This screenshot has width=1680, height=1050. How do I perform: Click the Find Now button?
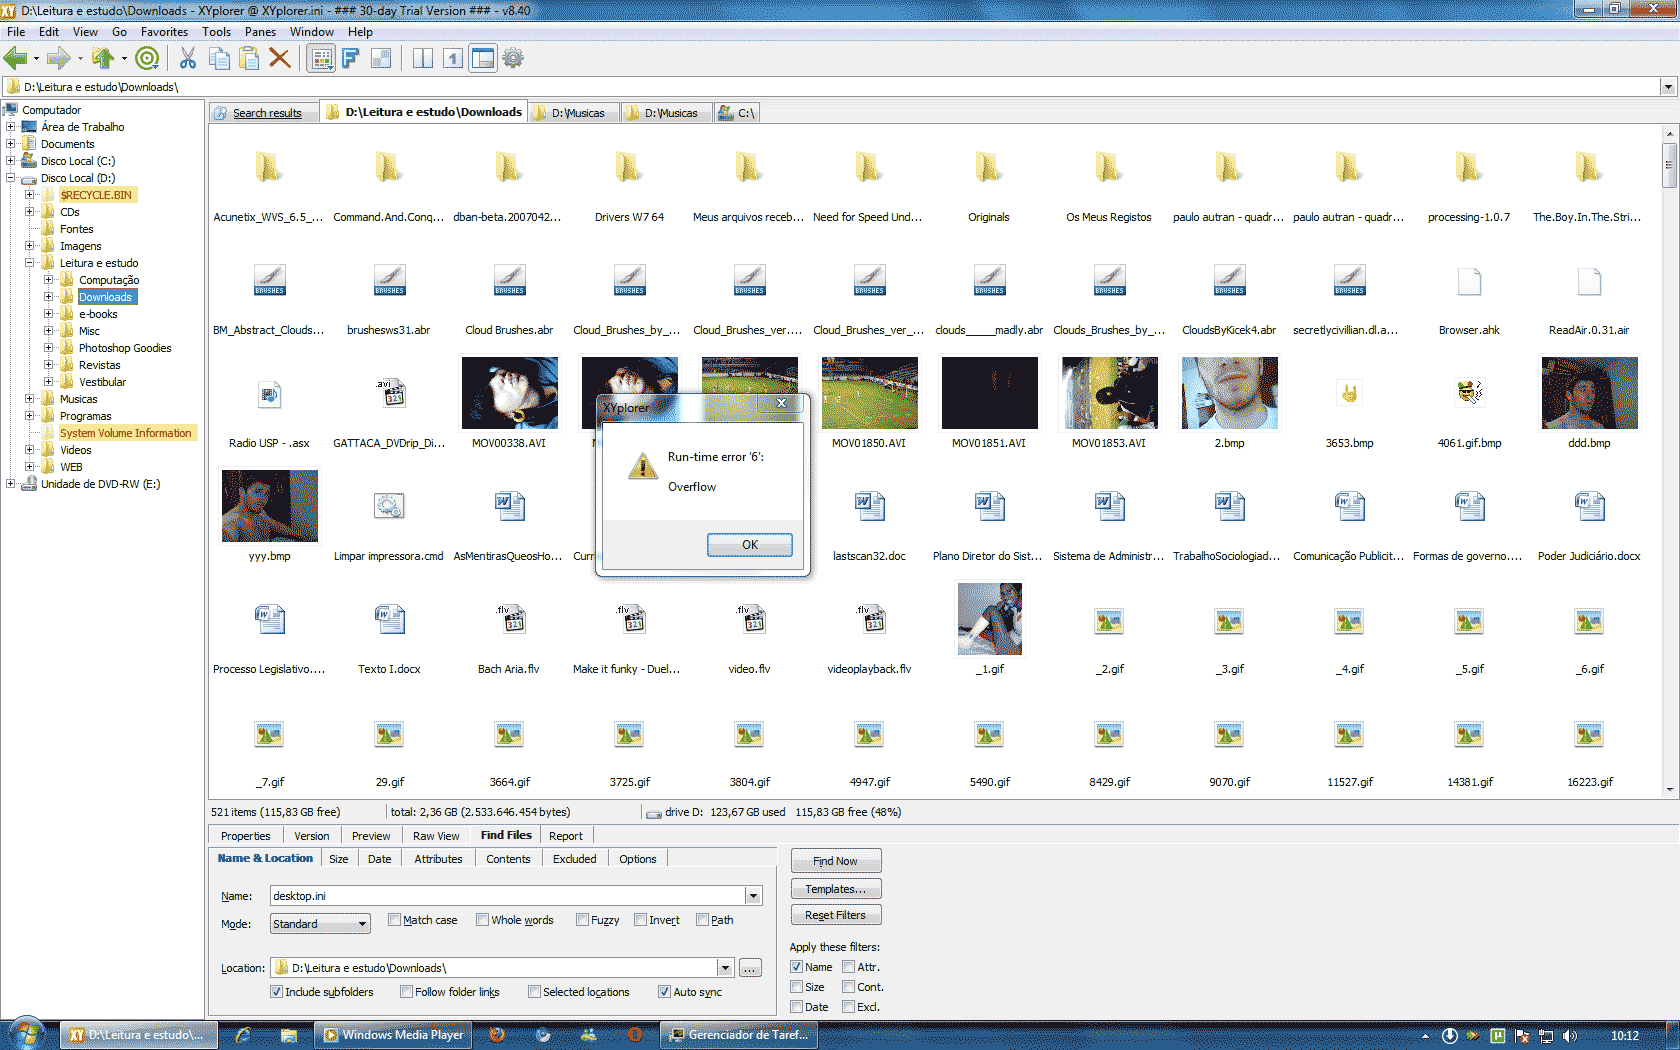point(835,861)
